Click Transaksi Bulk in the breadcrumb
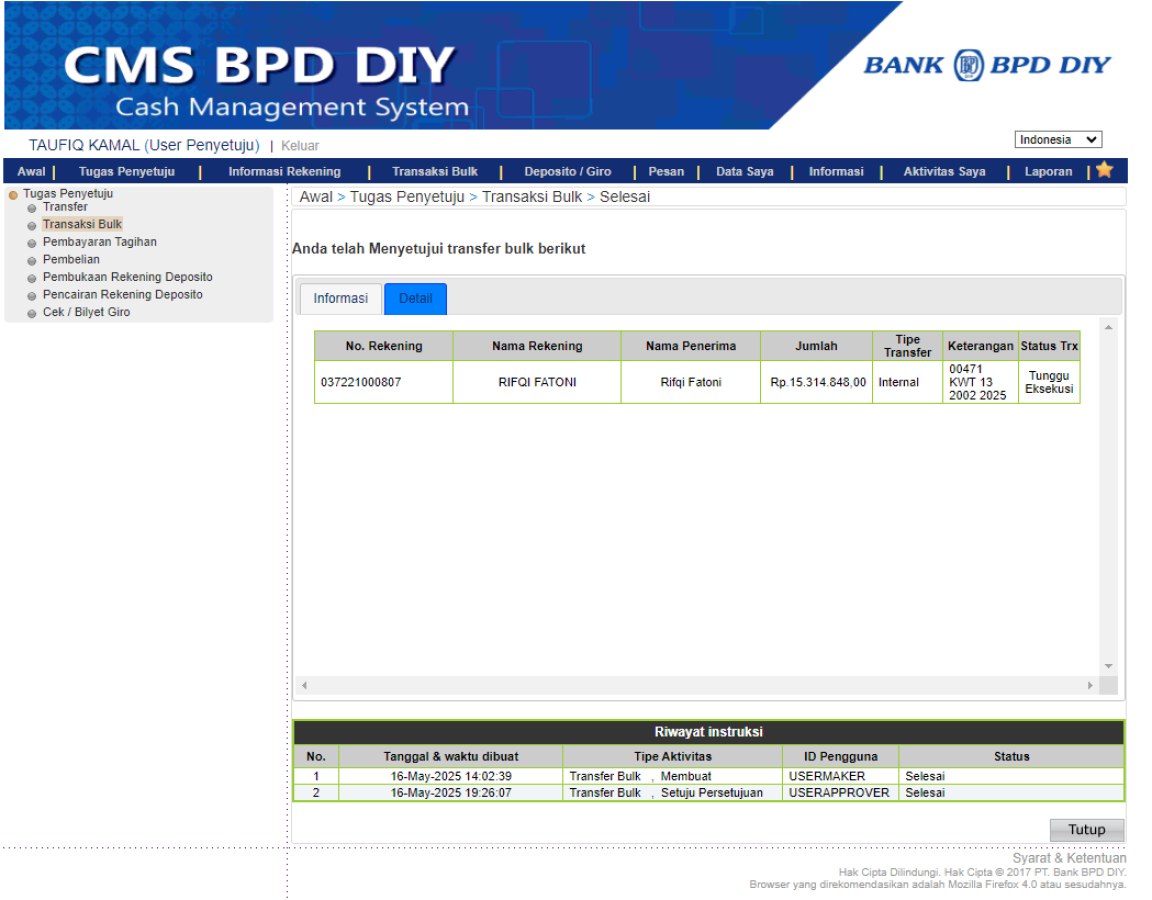The width and height of the screenshot is (1152, 900). 532,197
